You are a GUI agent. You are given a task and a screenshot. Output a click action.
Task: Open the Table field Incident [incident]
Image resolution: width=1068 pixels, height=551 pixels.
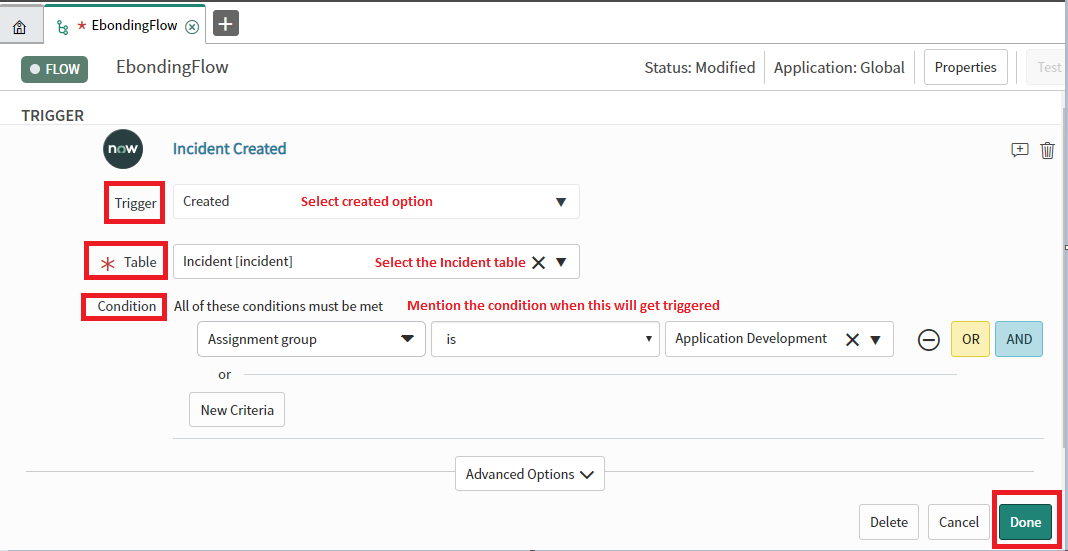click(376, 262)
